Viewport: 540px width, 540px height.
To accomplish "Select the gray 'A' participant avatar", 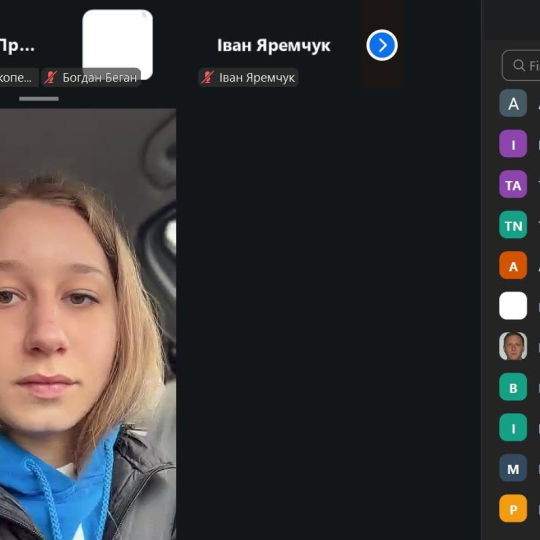I will pyautogui.click(x=513, y=103).
